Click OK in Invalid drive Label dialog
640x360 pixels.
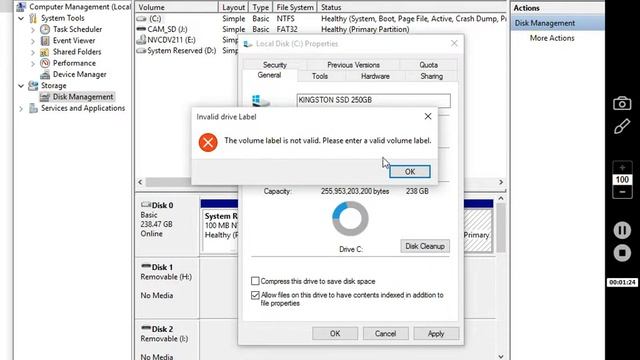click(x=410, y=172)
